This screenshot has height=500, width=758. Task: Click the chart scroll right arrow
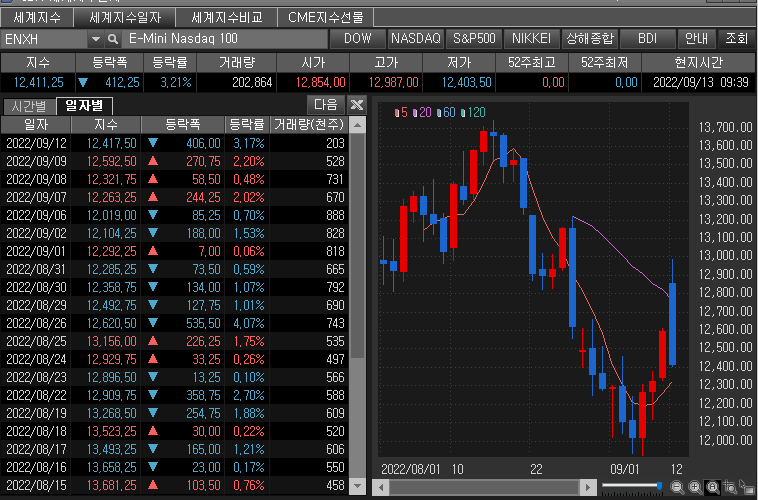click(588, 487)
